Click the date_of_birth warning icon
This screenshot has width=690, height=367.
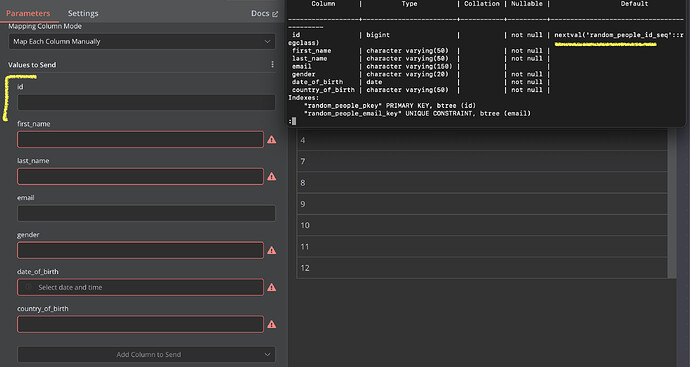click(x=272, y=287)
